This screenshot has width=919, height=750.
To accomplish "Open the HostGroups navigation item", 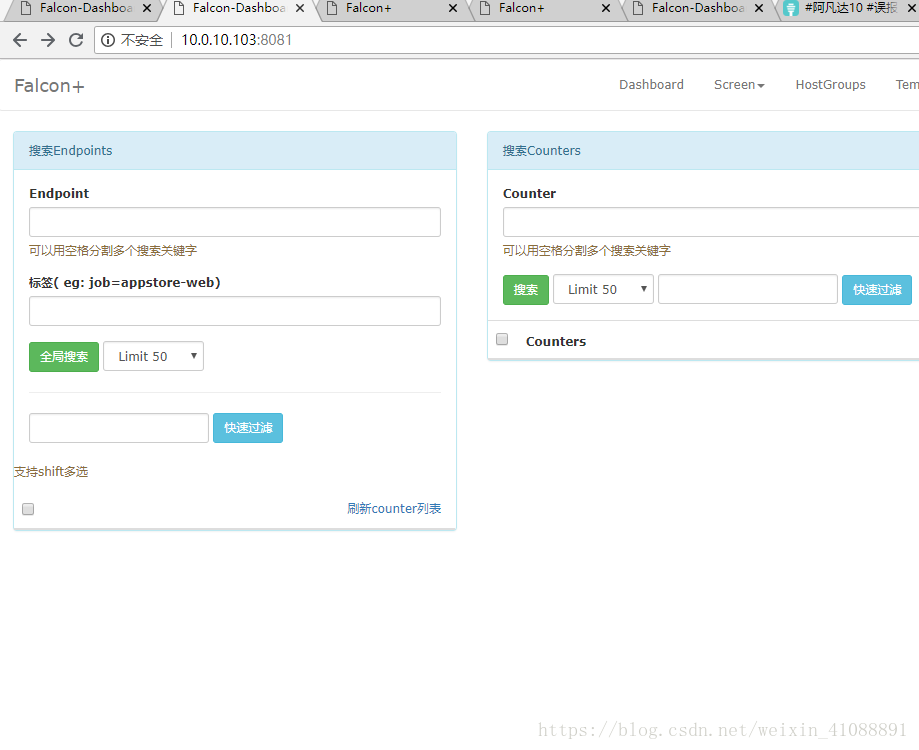I will pos(830,84).
